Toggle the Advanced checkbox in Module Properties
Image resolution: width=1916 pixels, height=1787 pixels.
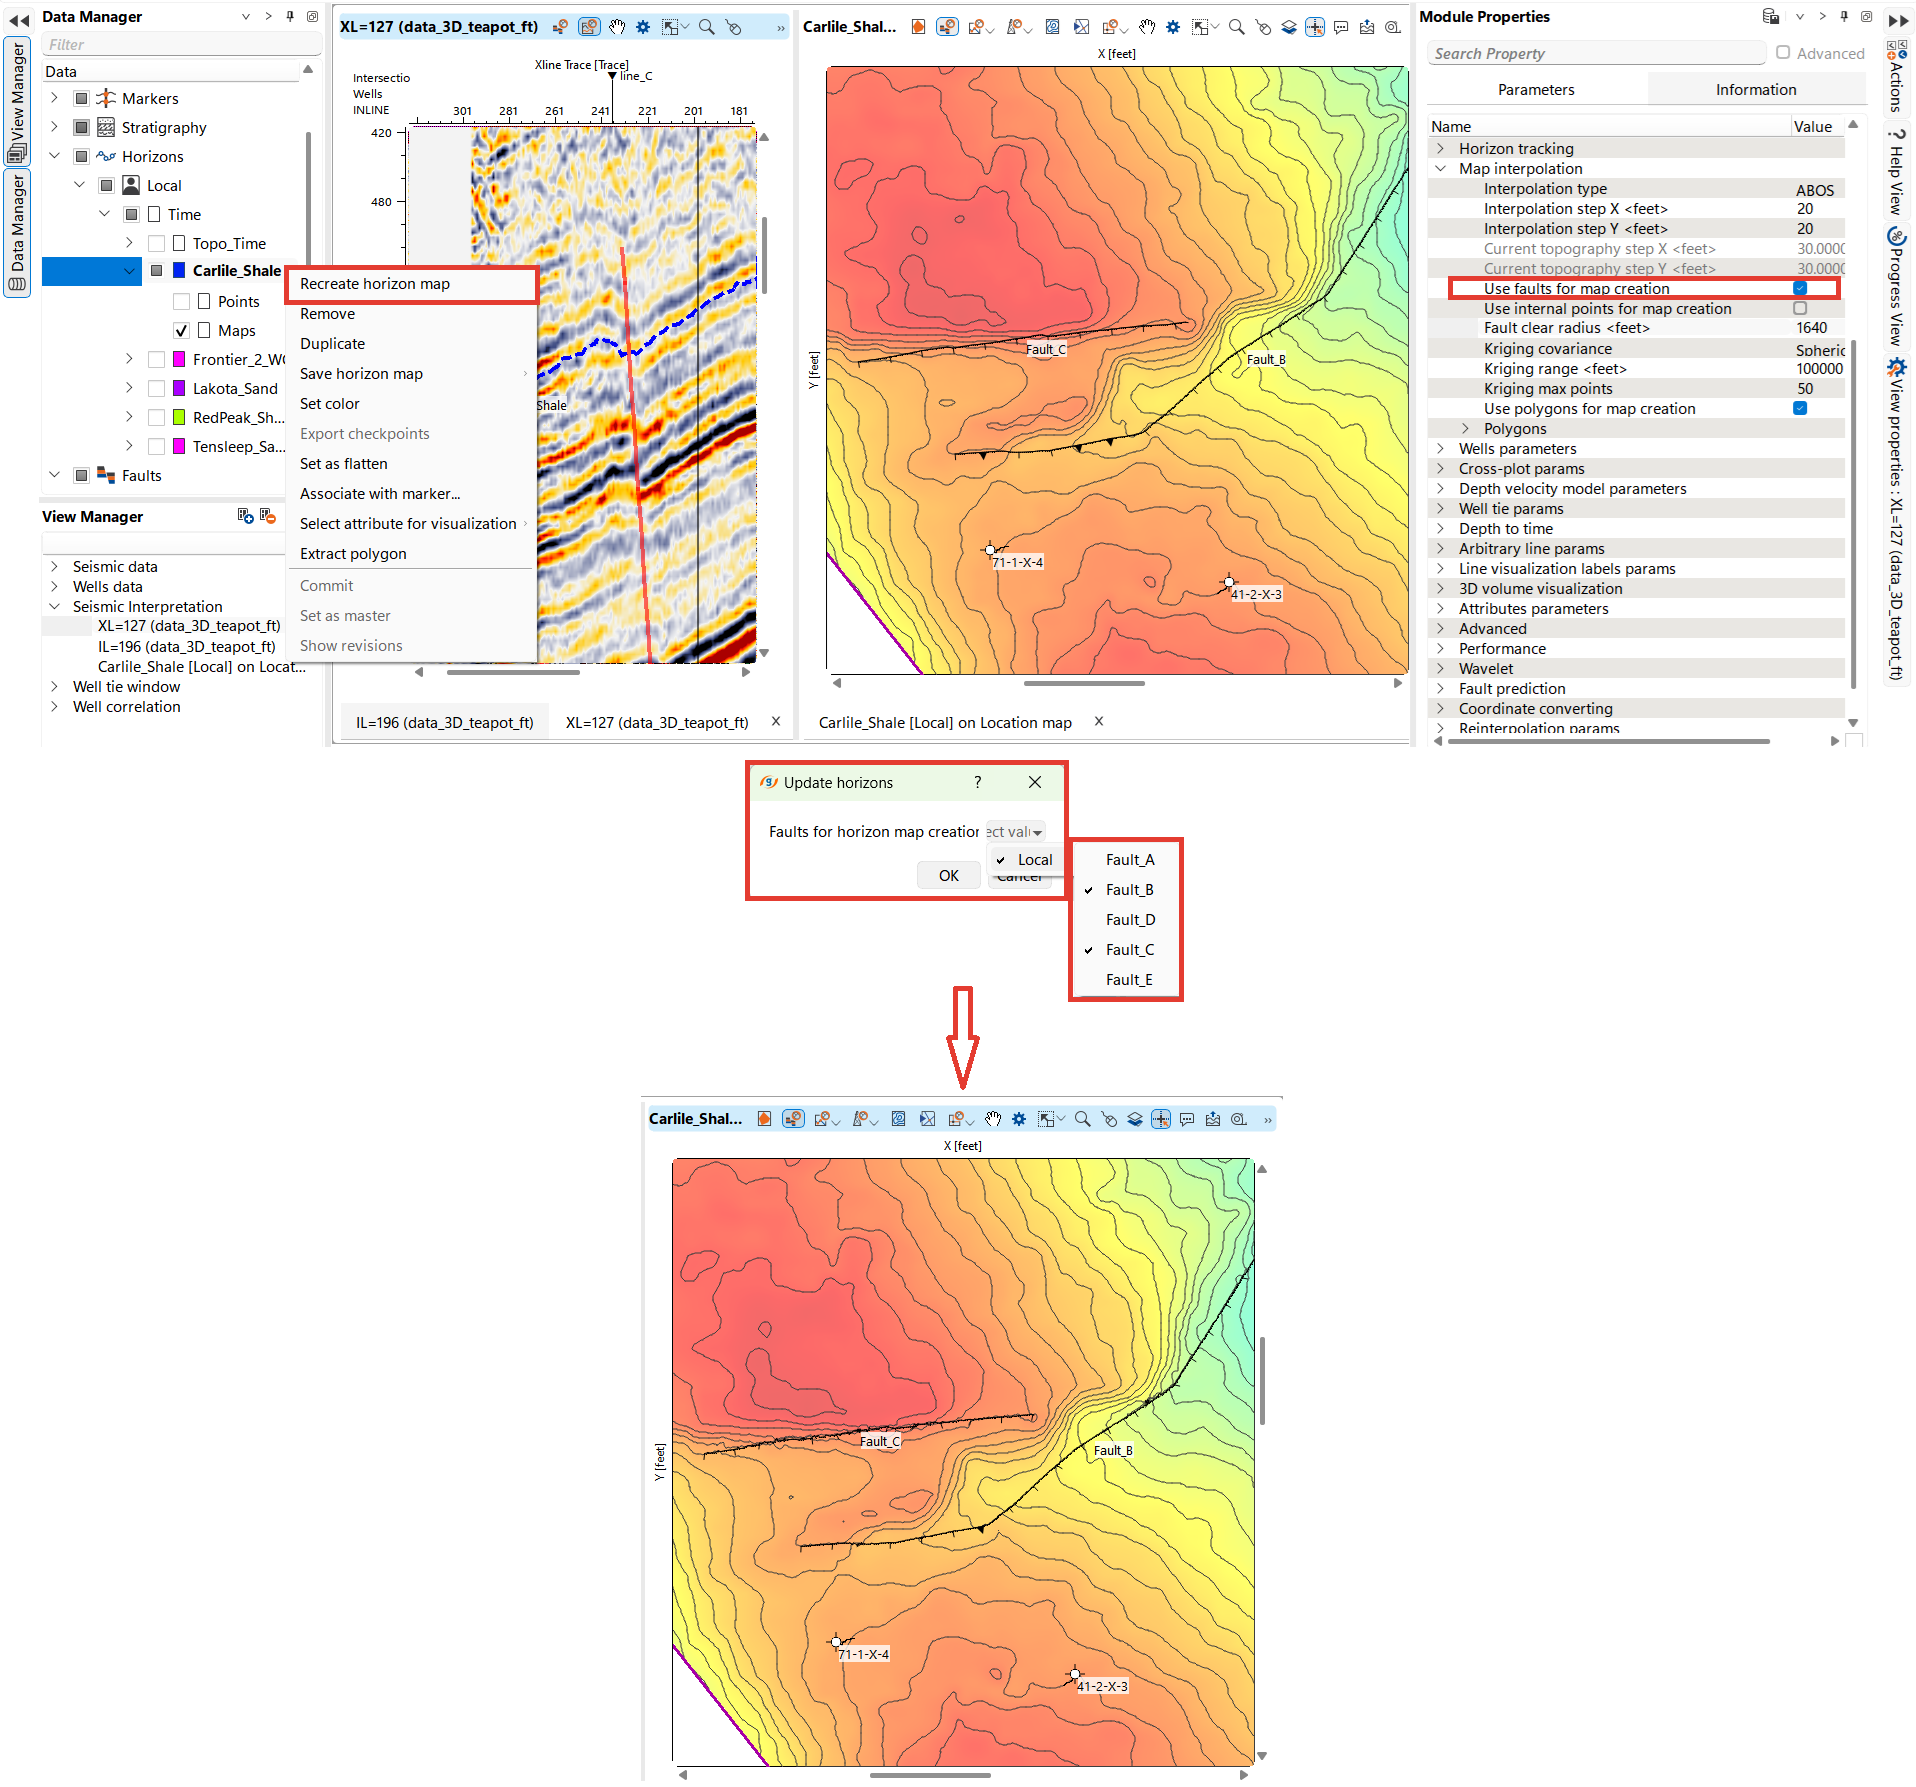[1783, 53]
